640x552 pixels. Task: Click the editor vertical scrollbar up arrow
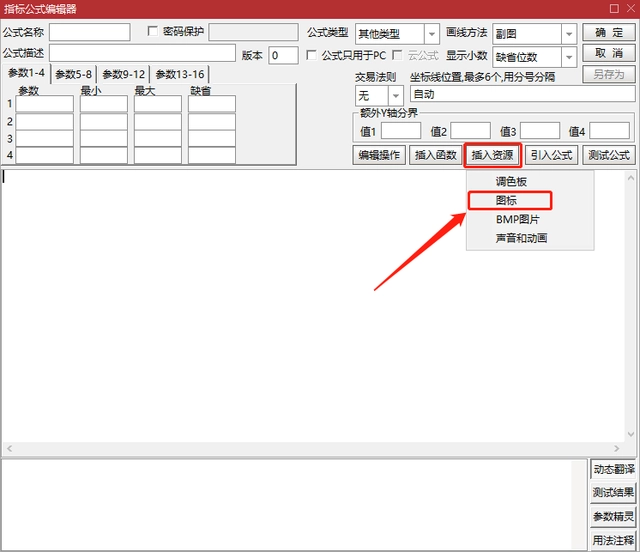[630, 178]
